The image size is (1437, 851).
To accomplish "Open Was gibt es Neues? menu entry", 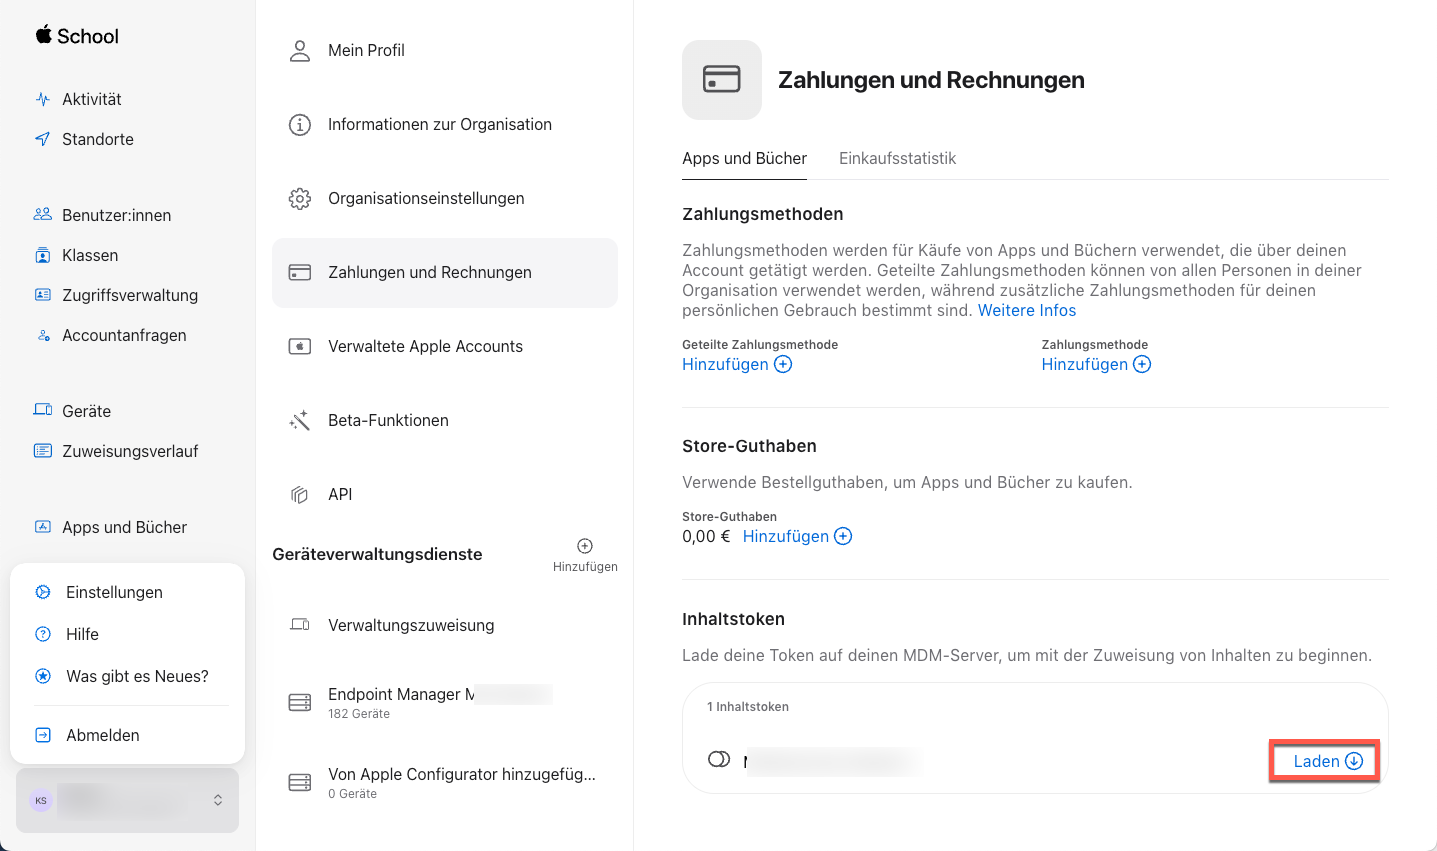I will click(x=137, y=676).
